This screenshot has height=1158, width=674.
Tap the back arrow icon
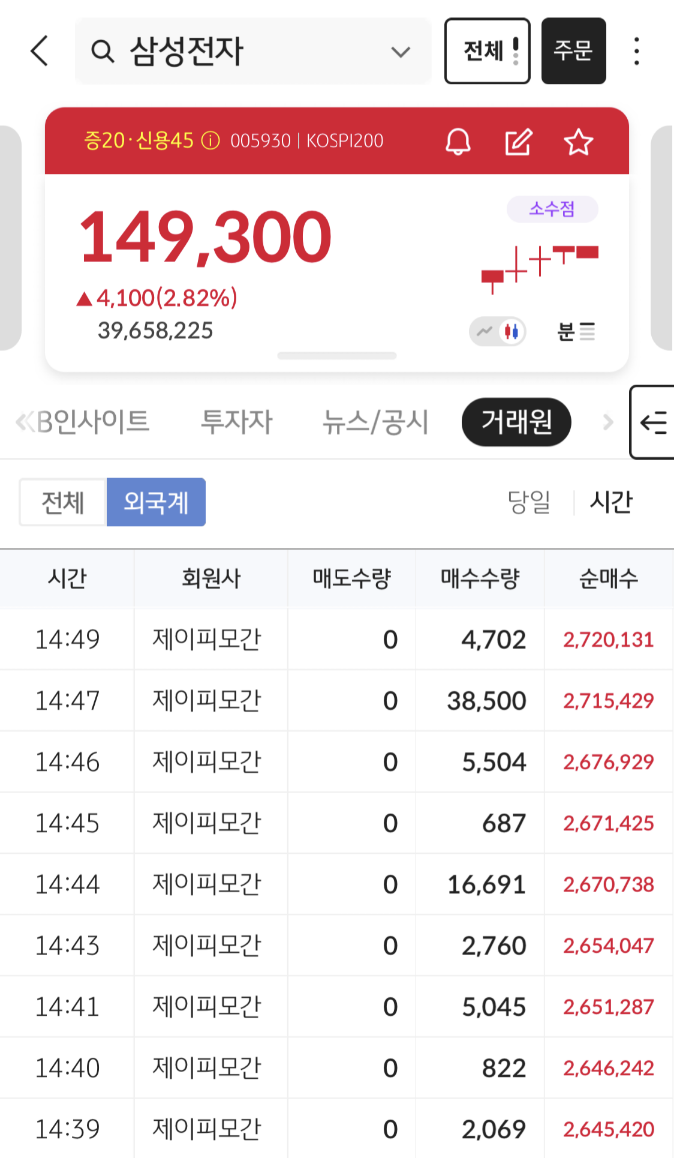(39, 51)
